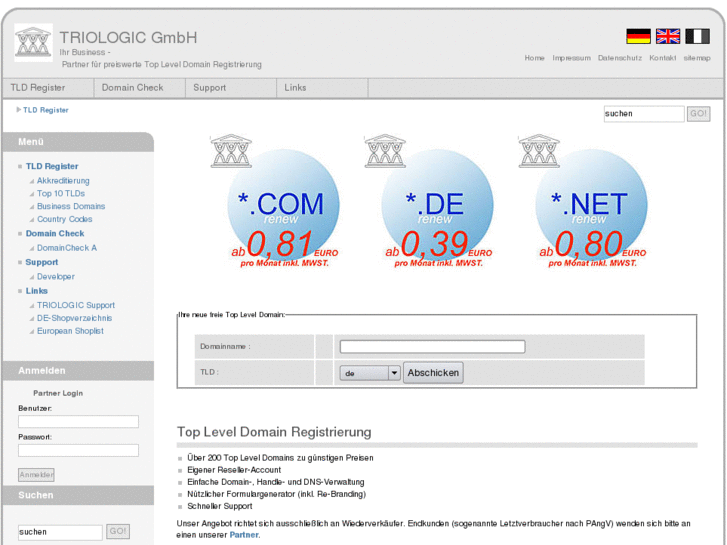727x545 pixels.
Task: Click the TRIOLOGIC GmbH site title
Action: (128, 38)
